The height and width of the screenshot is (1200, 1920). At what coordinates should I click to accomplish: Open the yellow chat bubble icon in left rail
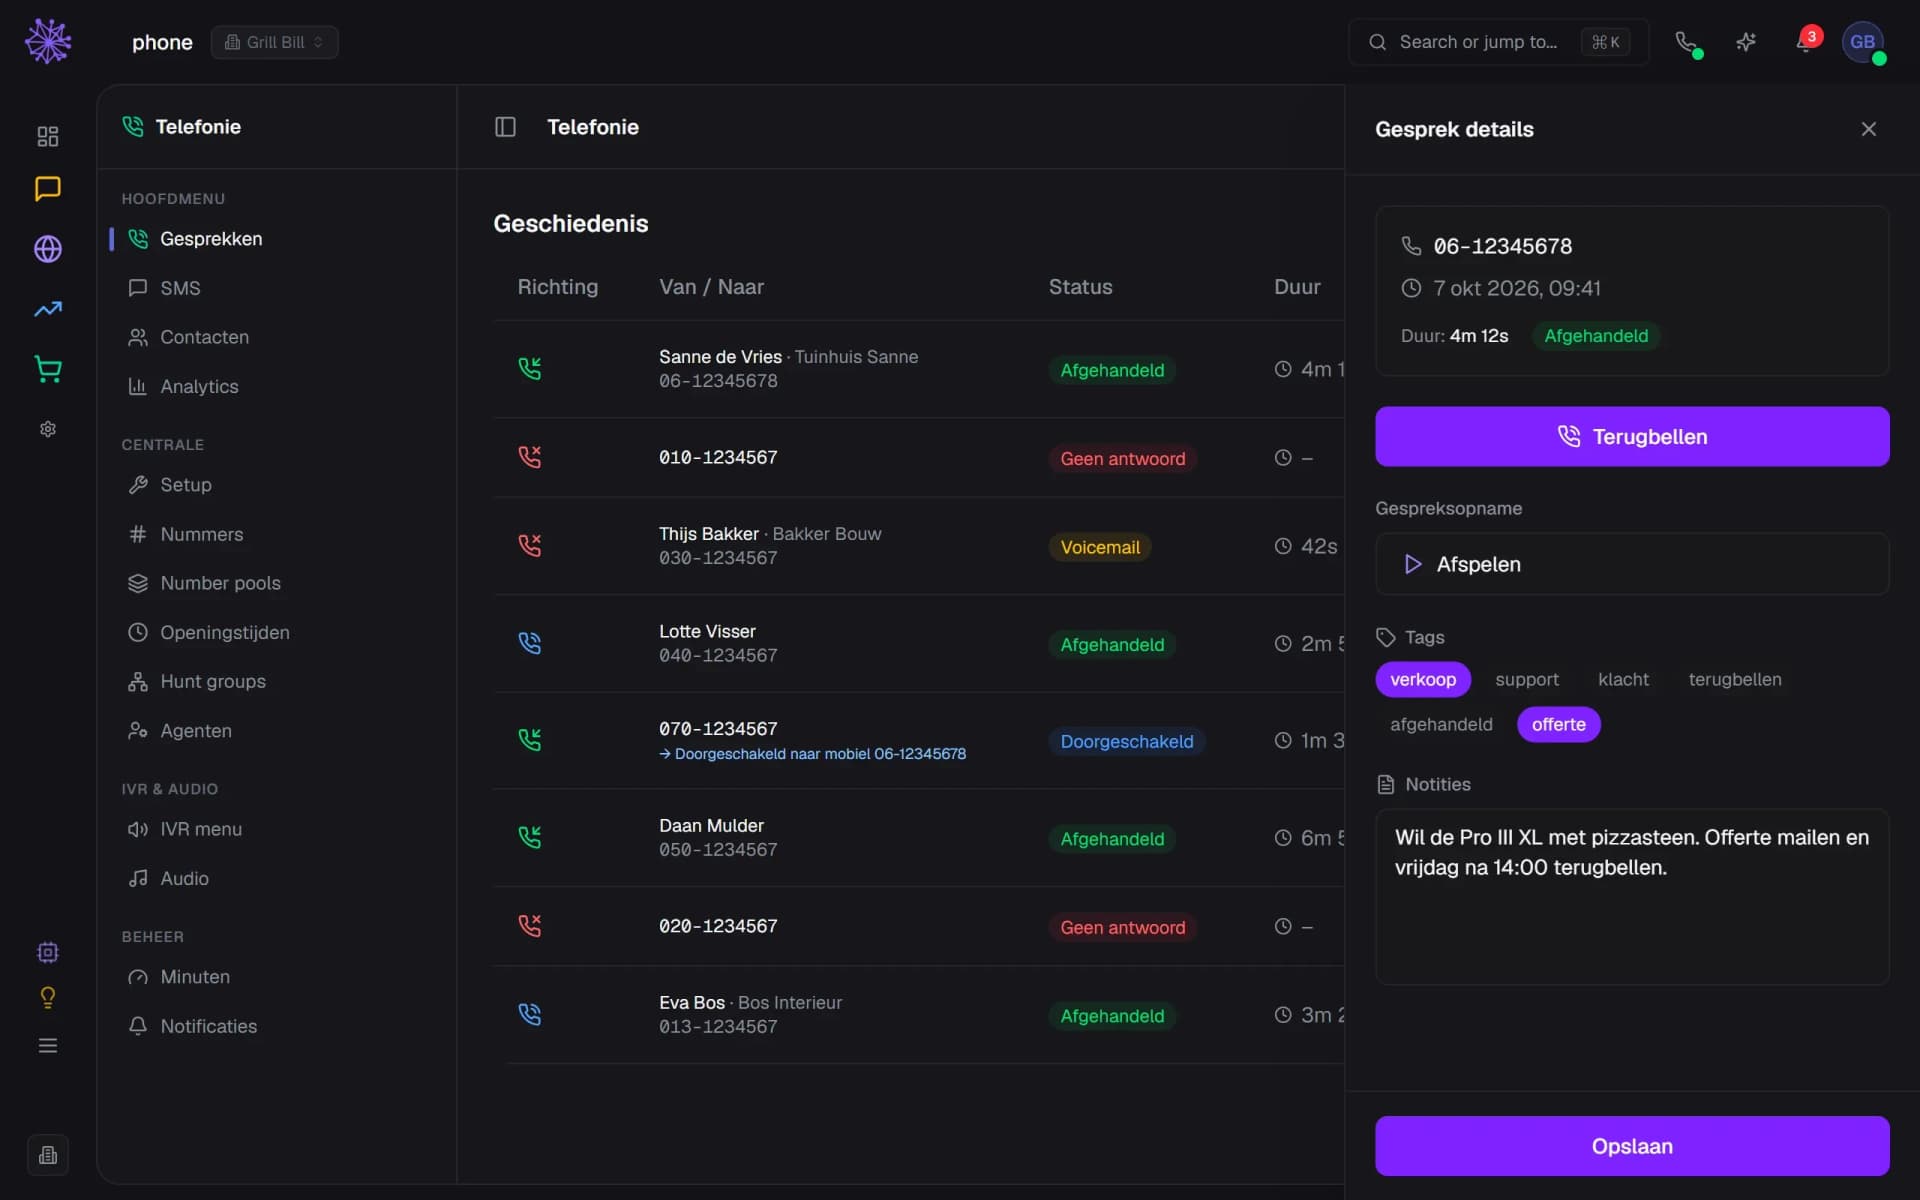[48, 189]
